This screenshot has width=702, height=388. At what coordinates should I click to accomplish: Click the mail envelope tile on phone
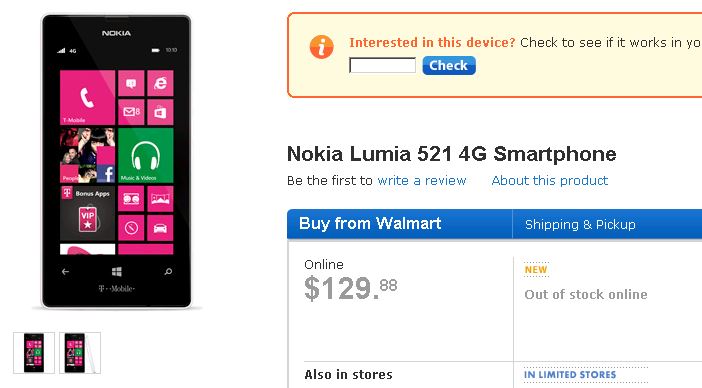[131, 112]
